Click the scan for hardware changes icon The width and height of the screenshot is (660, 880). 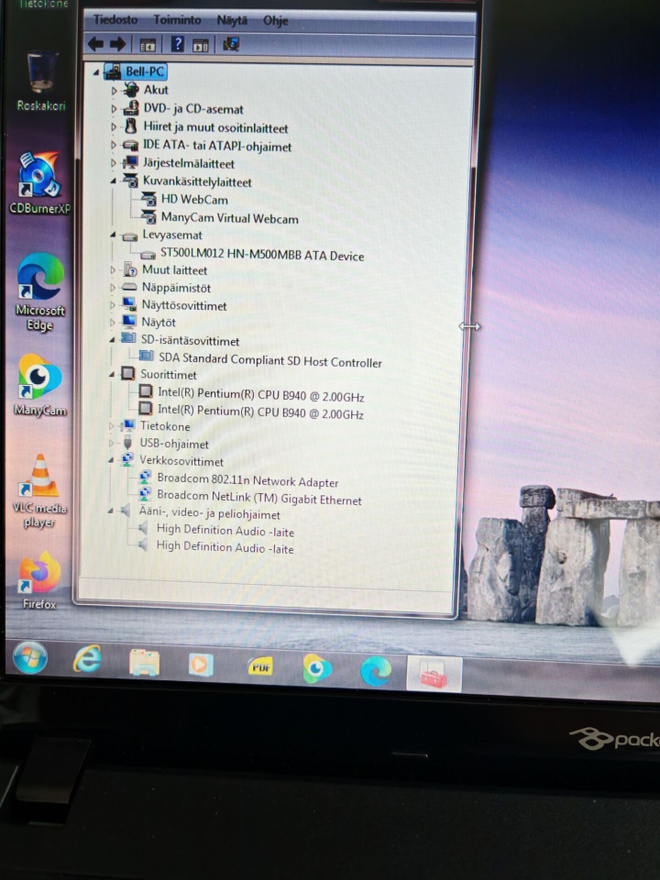[x=231, y=44]
